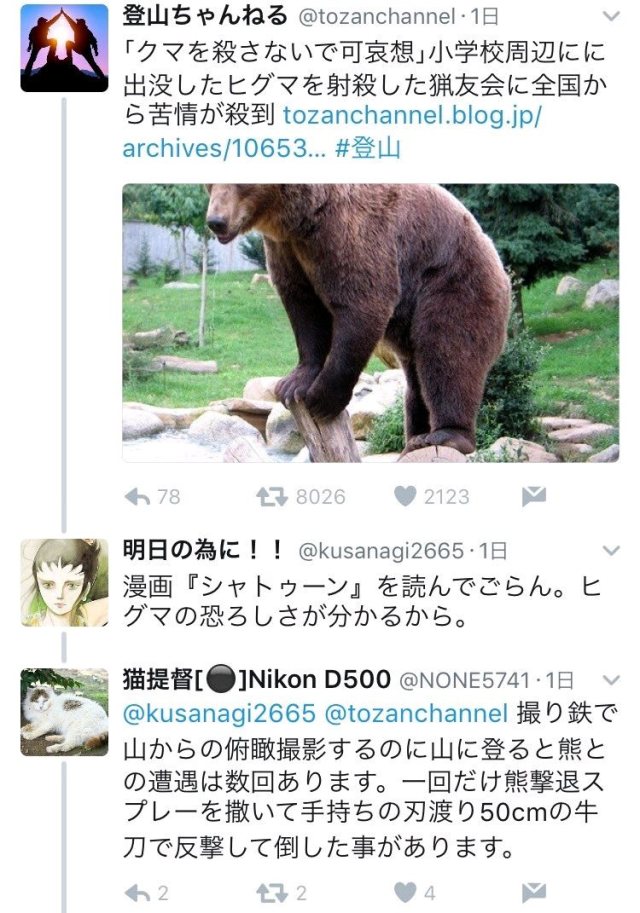View the brown bear photo
The height and width of the screenshot is (913, 640).
(370, 322)
